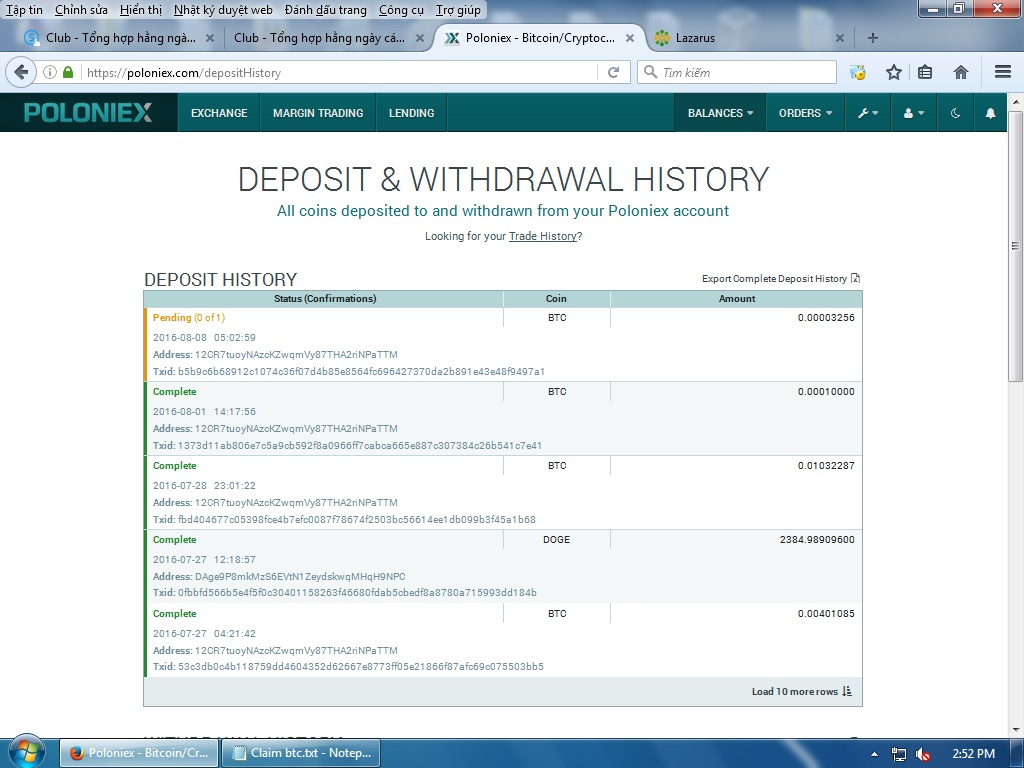Open the Poloniex wrench tools menu

click(868, 113)
